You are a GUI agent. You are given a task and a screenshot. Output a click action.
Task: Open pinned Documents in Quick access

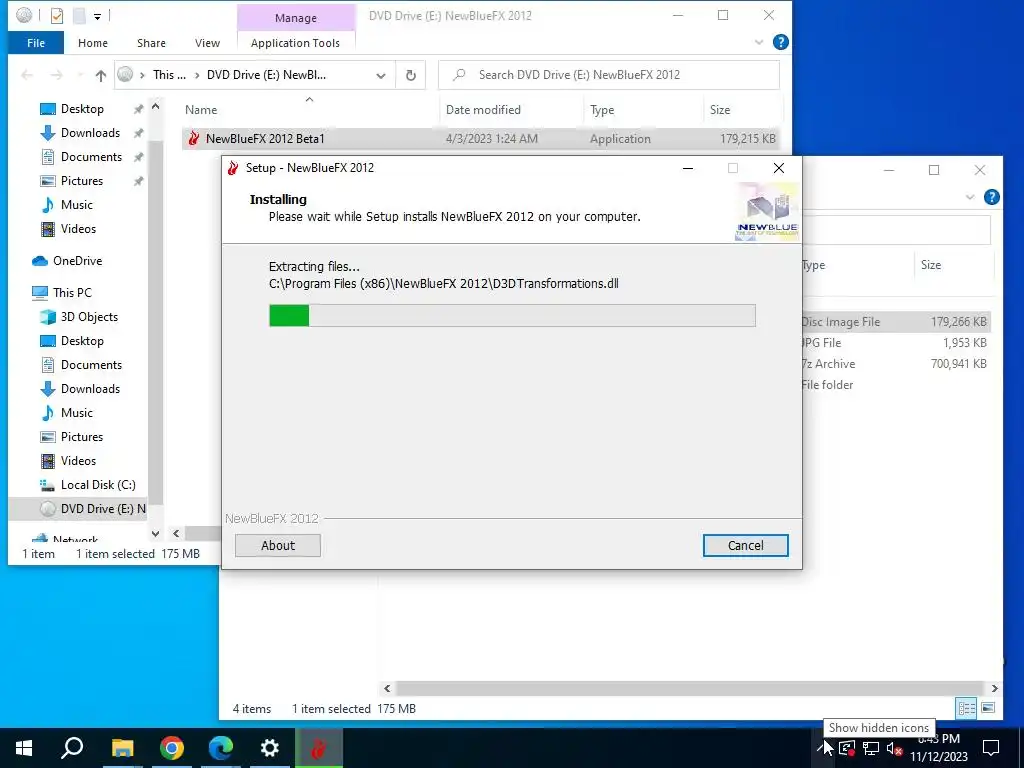[x=91, y=157]
